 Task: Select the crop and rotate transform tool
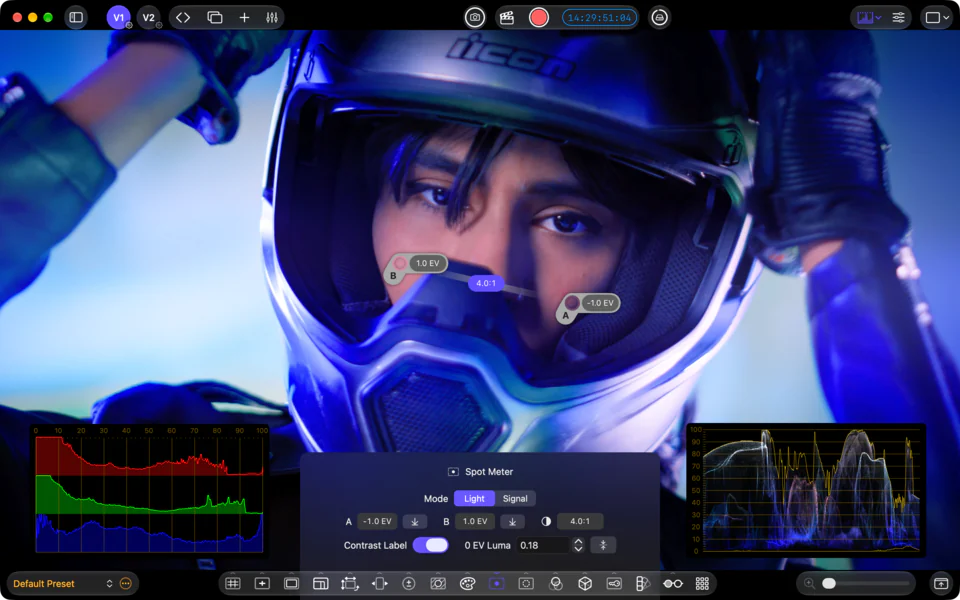pyautogui.click(x=350, y=583)
